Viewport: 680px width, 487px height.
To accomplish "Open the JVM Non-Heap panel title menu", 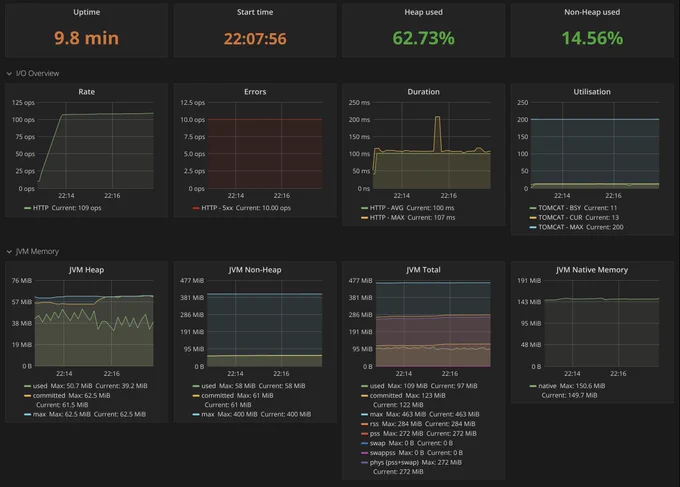I will pos(255,270).
